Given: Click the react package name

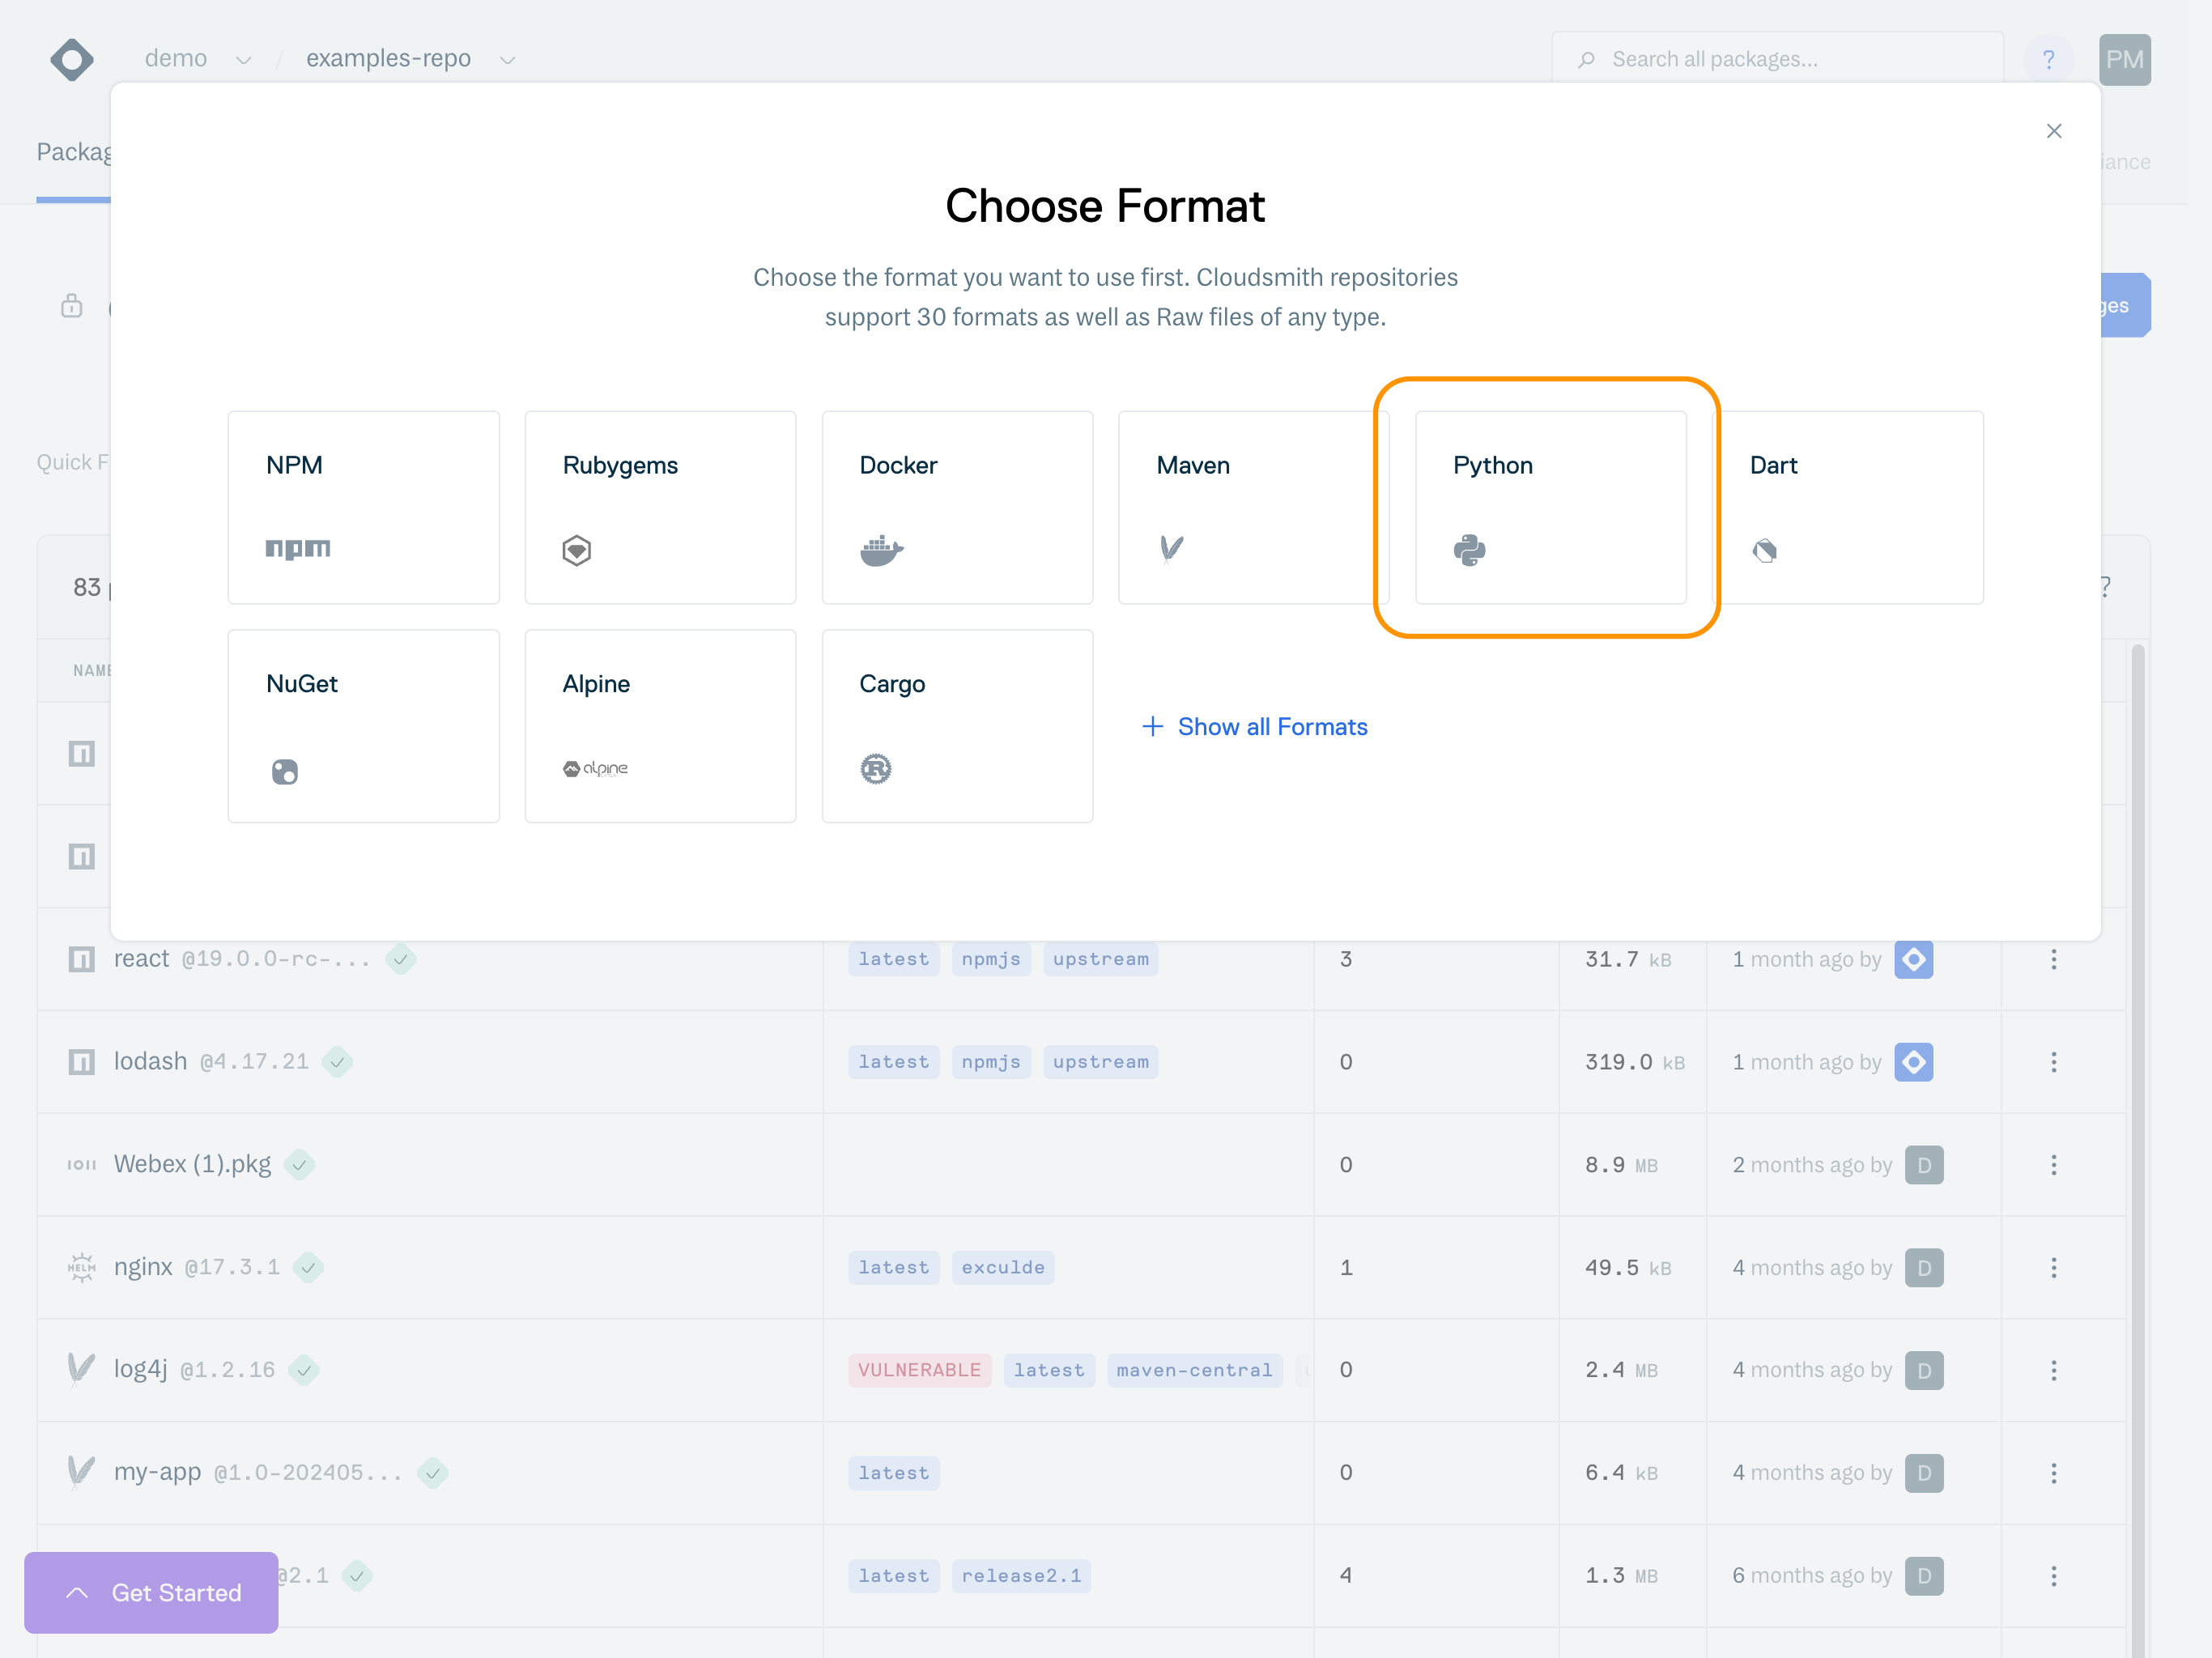Looking at the screenshot, I should pyautogui.click(x=142, y=958).
